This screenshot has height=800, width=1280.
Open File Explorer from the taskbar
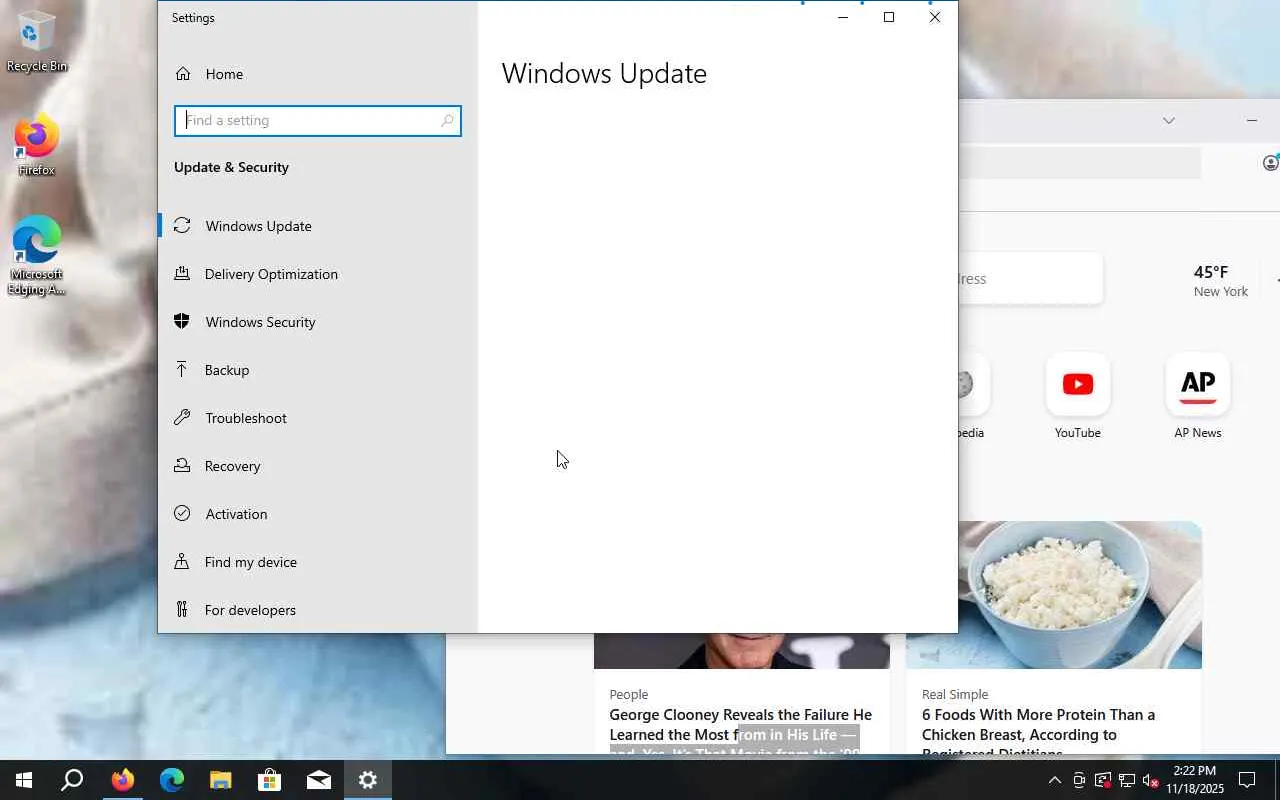pos(220,780)
